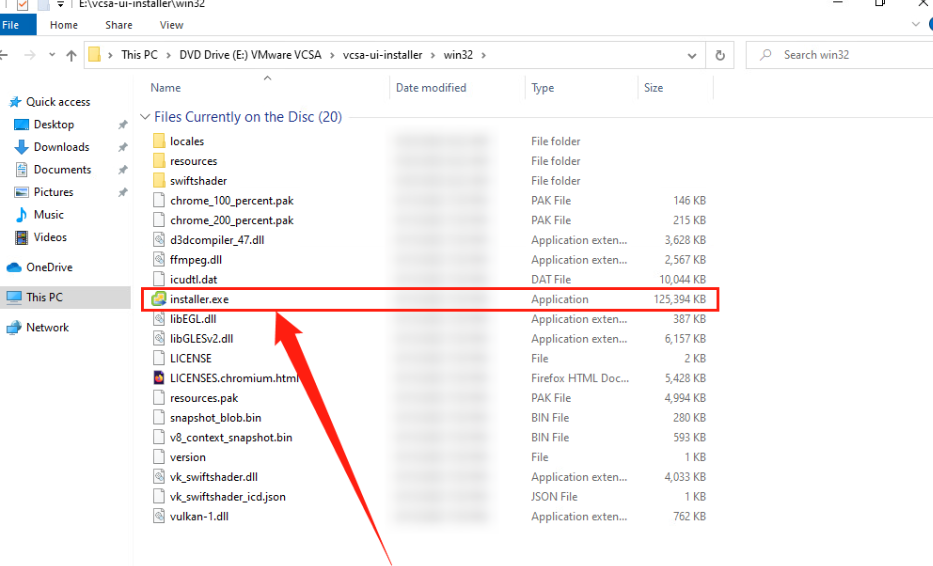
Task: Select chrome_100_percent.pak file
Action: (x=231, y=201)
